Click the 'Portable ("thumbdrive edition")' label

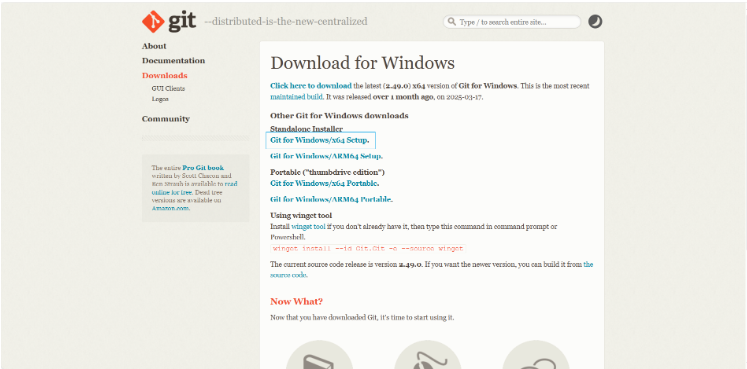pos(327,172)
